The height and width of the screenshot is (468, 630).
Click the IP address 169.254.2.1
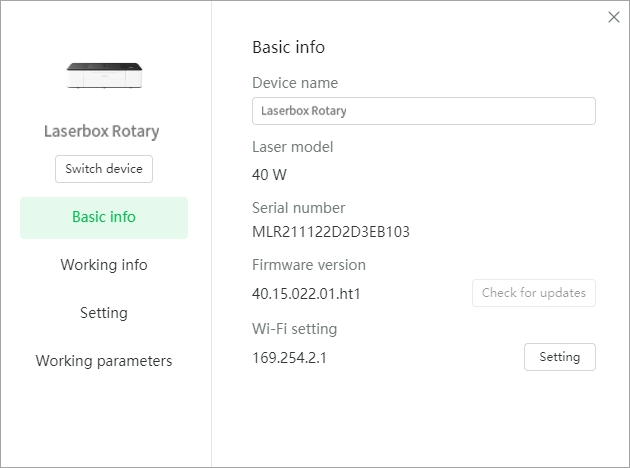(289, 358)
